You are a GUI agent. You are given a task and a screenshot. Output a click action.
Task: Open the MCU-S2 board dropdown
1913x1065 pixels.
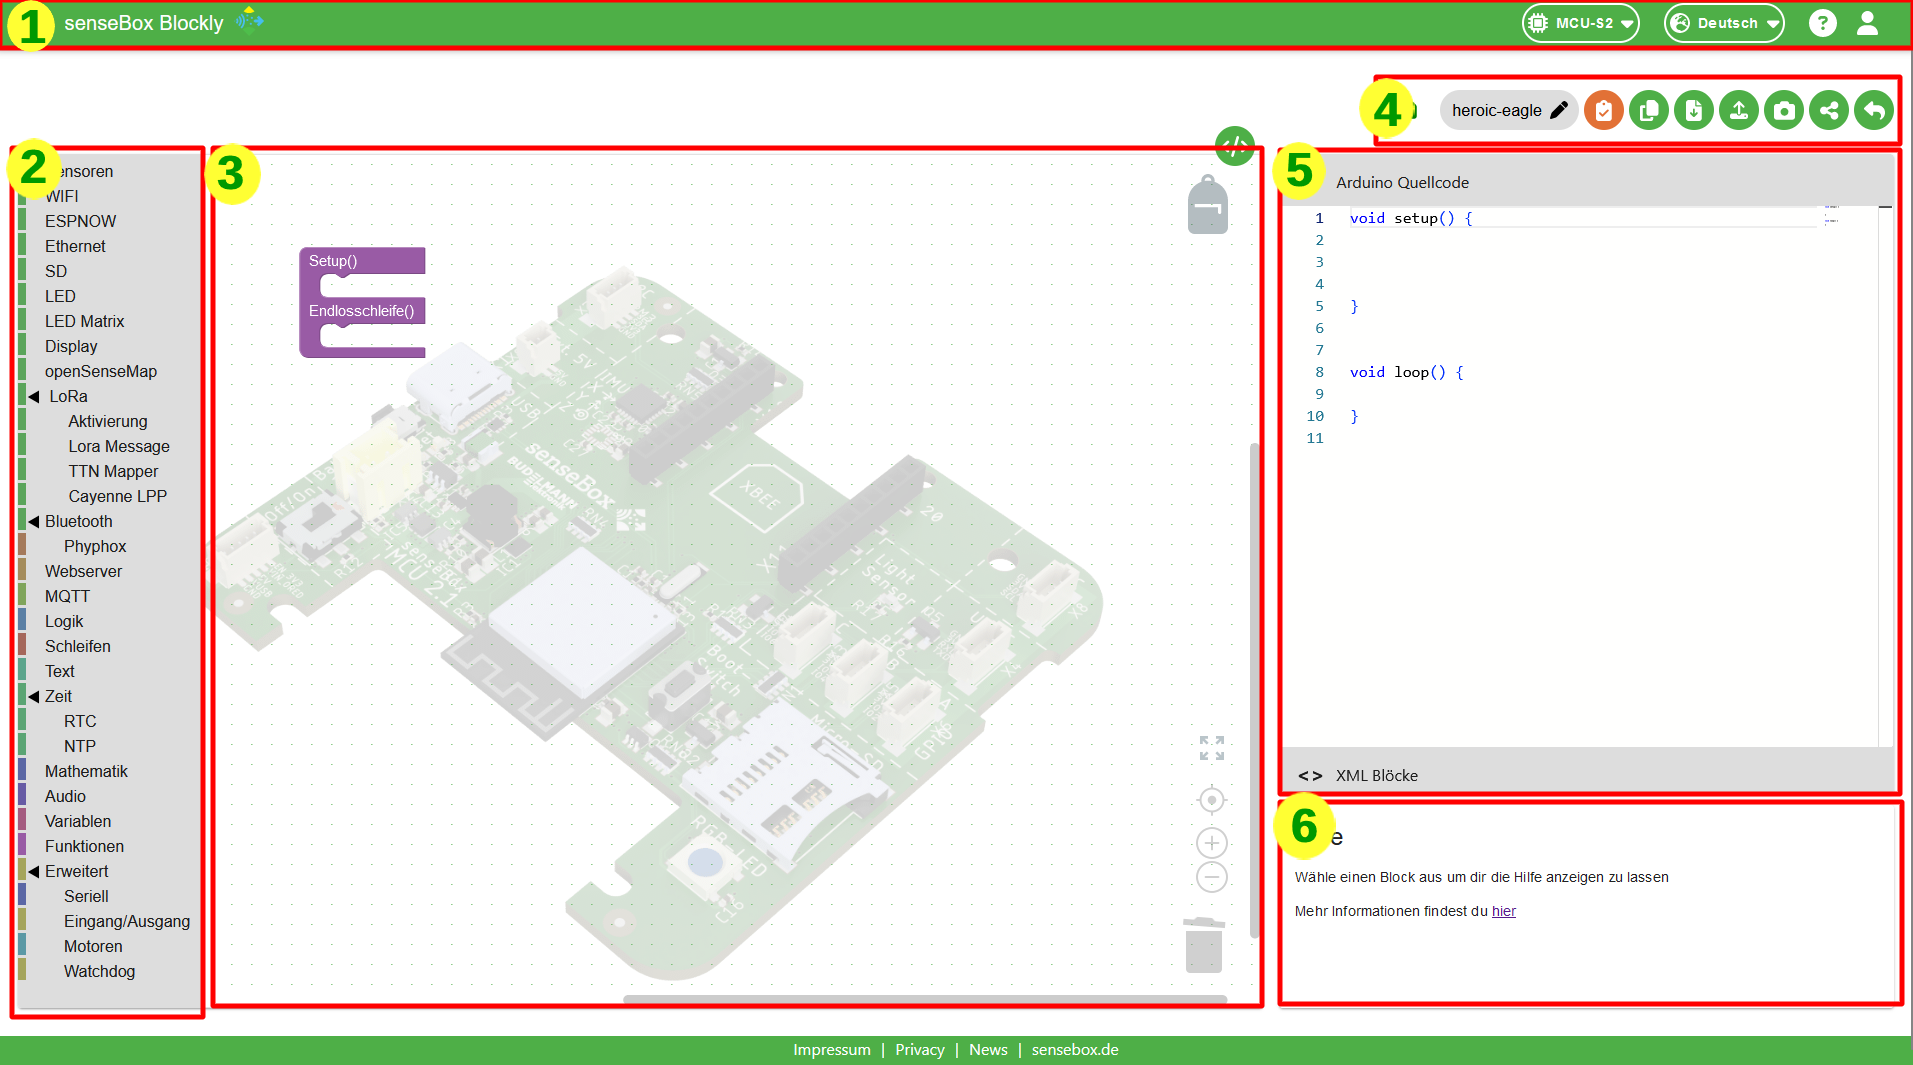(x=1581, y=23)
